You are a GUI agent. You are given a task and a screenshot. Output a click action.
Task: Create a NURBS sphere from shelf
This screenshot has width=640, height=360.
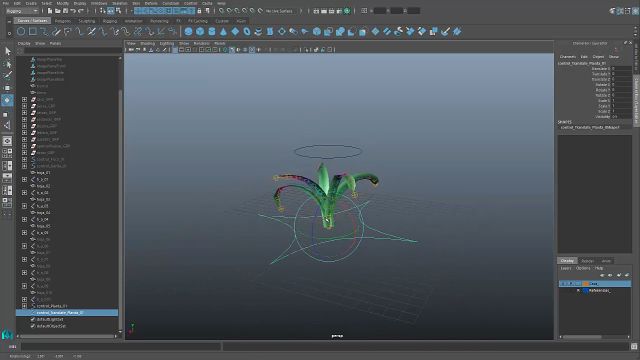(188, 31)
